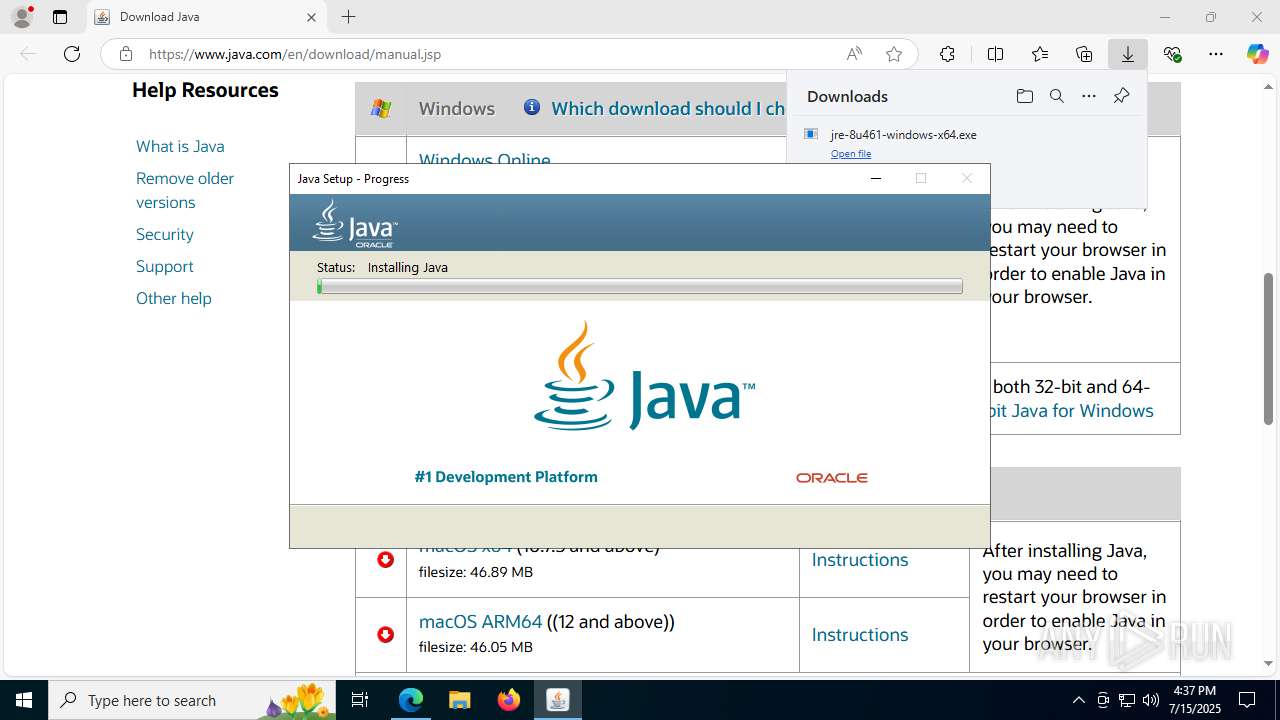Click the Java installer progress bar
Screen dimensions: 1280x720
click(640, 287)
